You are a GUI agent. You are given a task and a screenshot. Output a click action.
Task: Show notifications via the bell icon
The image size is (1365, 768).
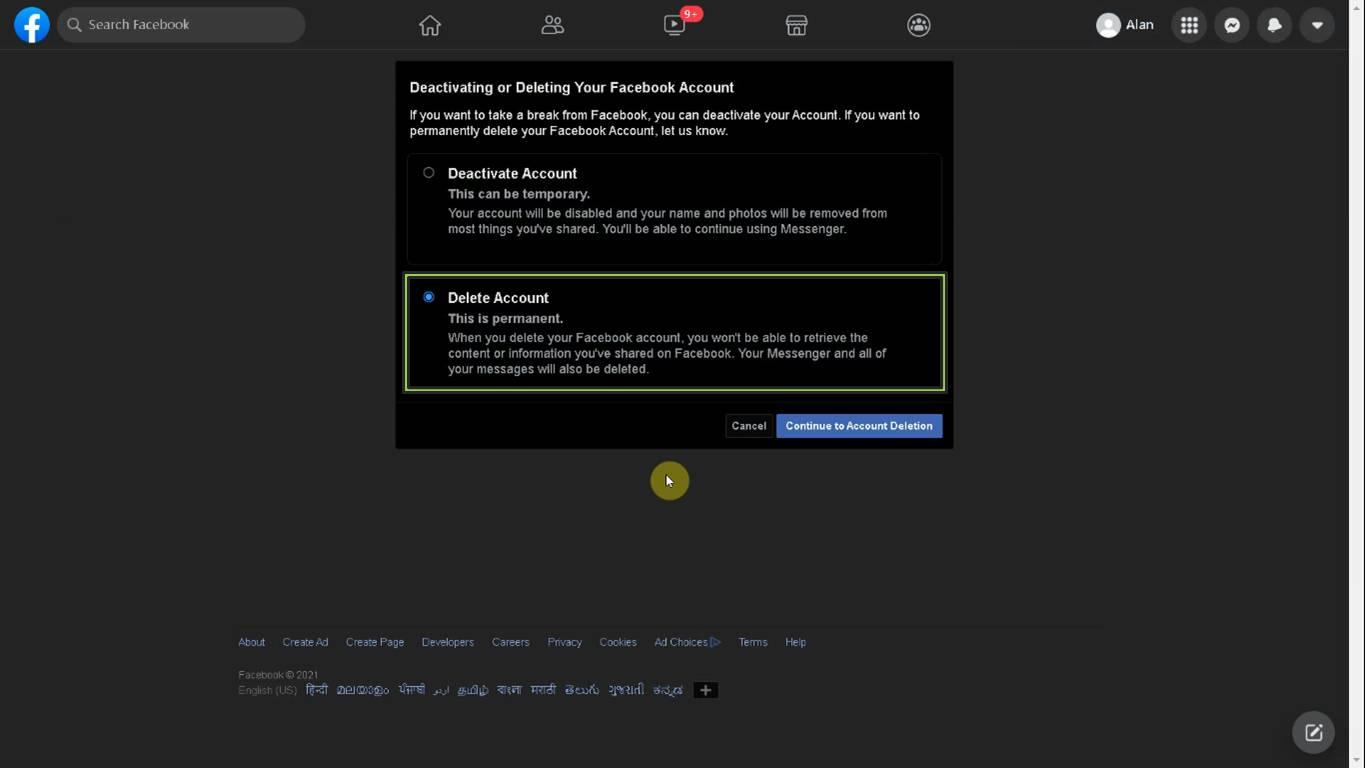tap(1274, 25)
